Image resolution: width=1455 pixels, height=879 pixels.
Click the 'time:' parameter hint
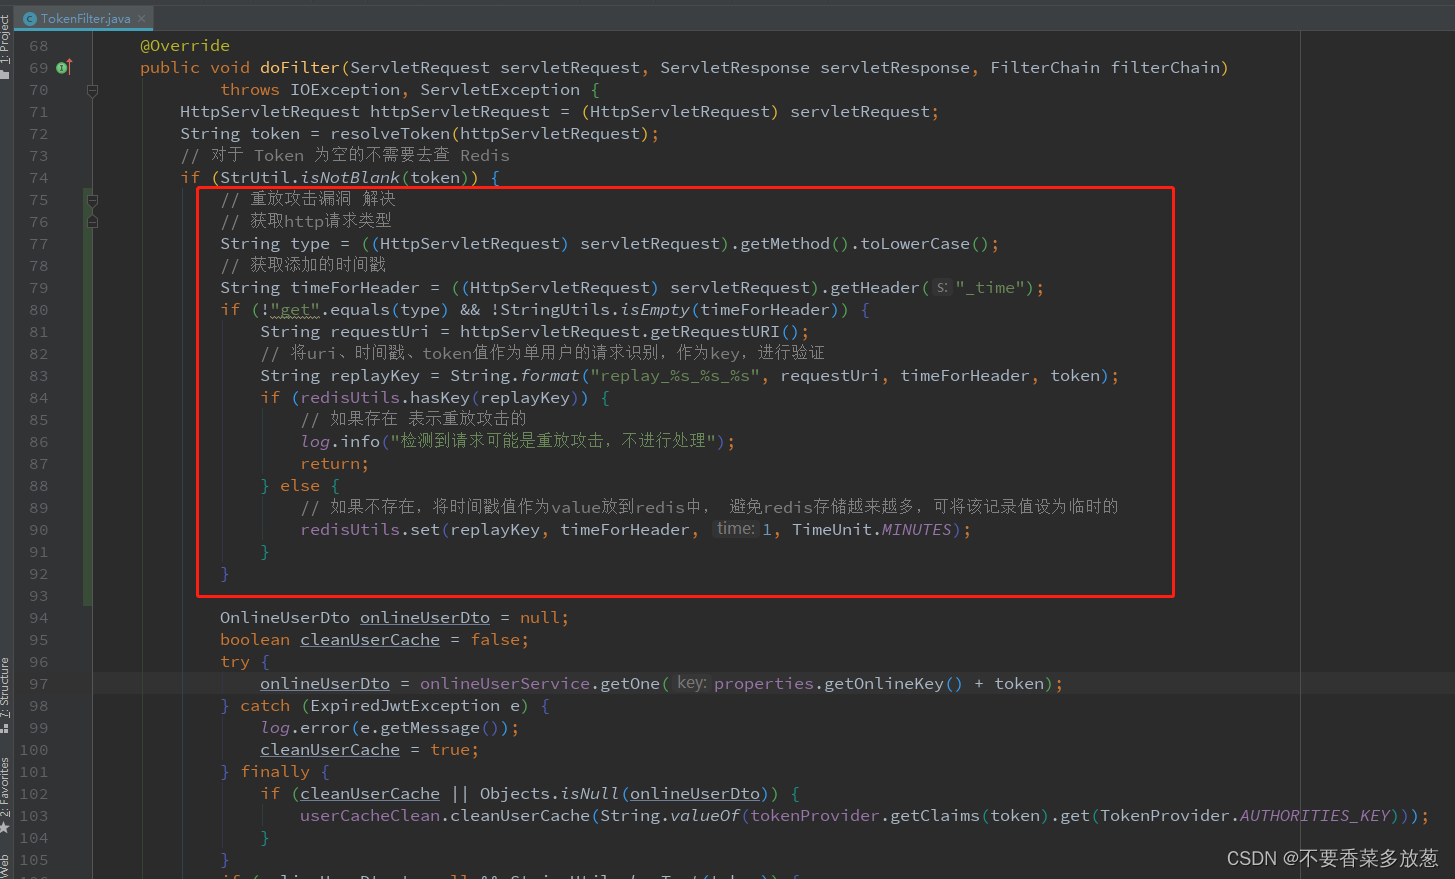(x=735, y=529)
